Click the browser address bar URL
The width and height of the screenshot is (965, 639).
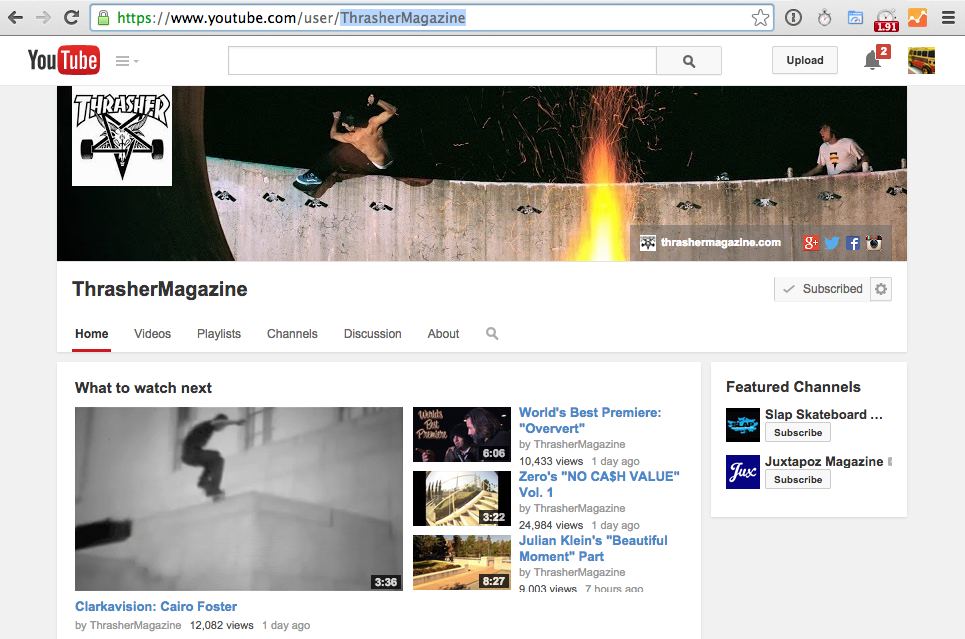pyautogui.click(x=431, y=18)
